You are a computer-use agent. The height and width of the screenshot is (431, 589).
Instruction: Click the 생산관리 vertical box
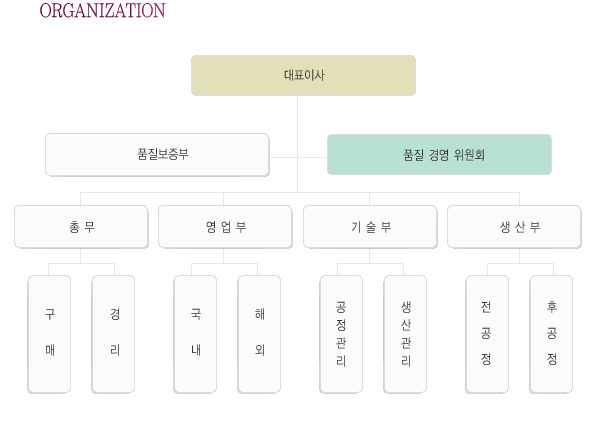405,334
